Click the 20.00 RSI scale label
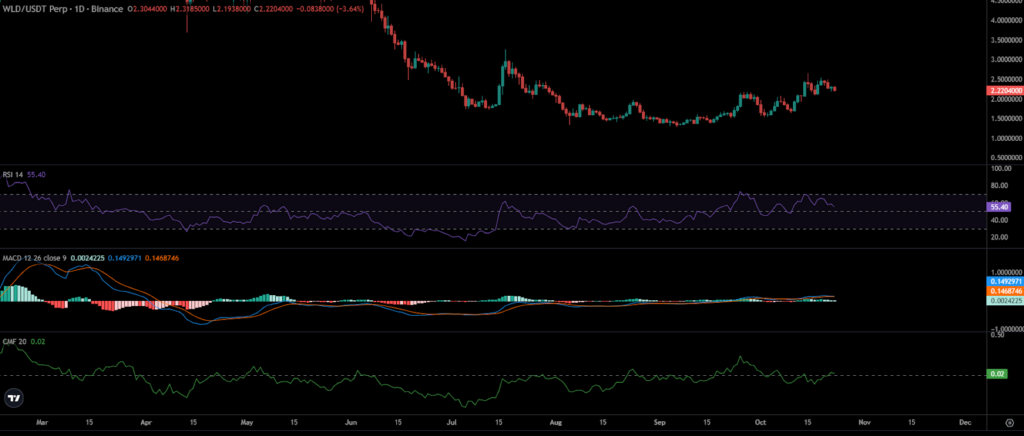Screen dimensions: 1024x436 coord(999,236)
